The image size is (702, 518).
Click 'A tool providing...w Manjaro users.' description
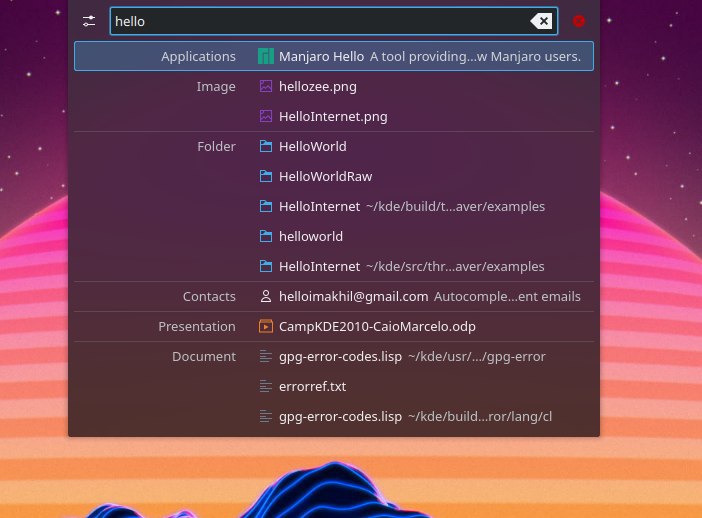click(x=475, y=57)
